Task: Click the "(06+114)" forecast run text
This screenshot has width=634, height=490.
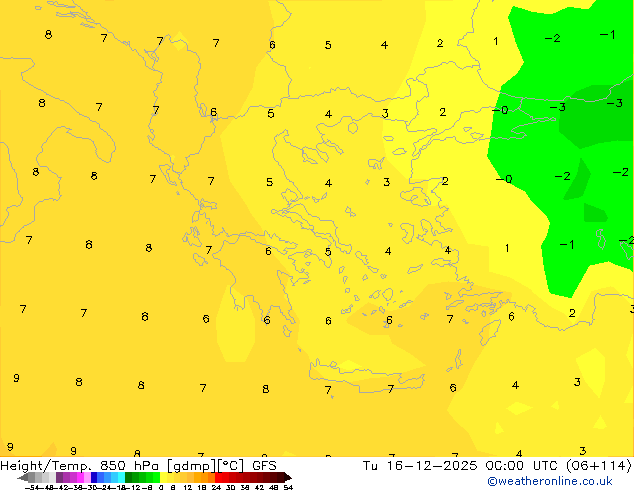Action: [599, 466]
